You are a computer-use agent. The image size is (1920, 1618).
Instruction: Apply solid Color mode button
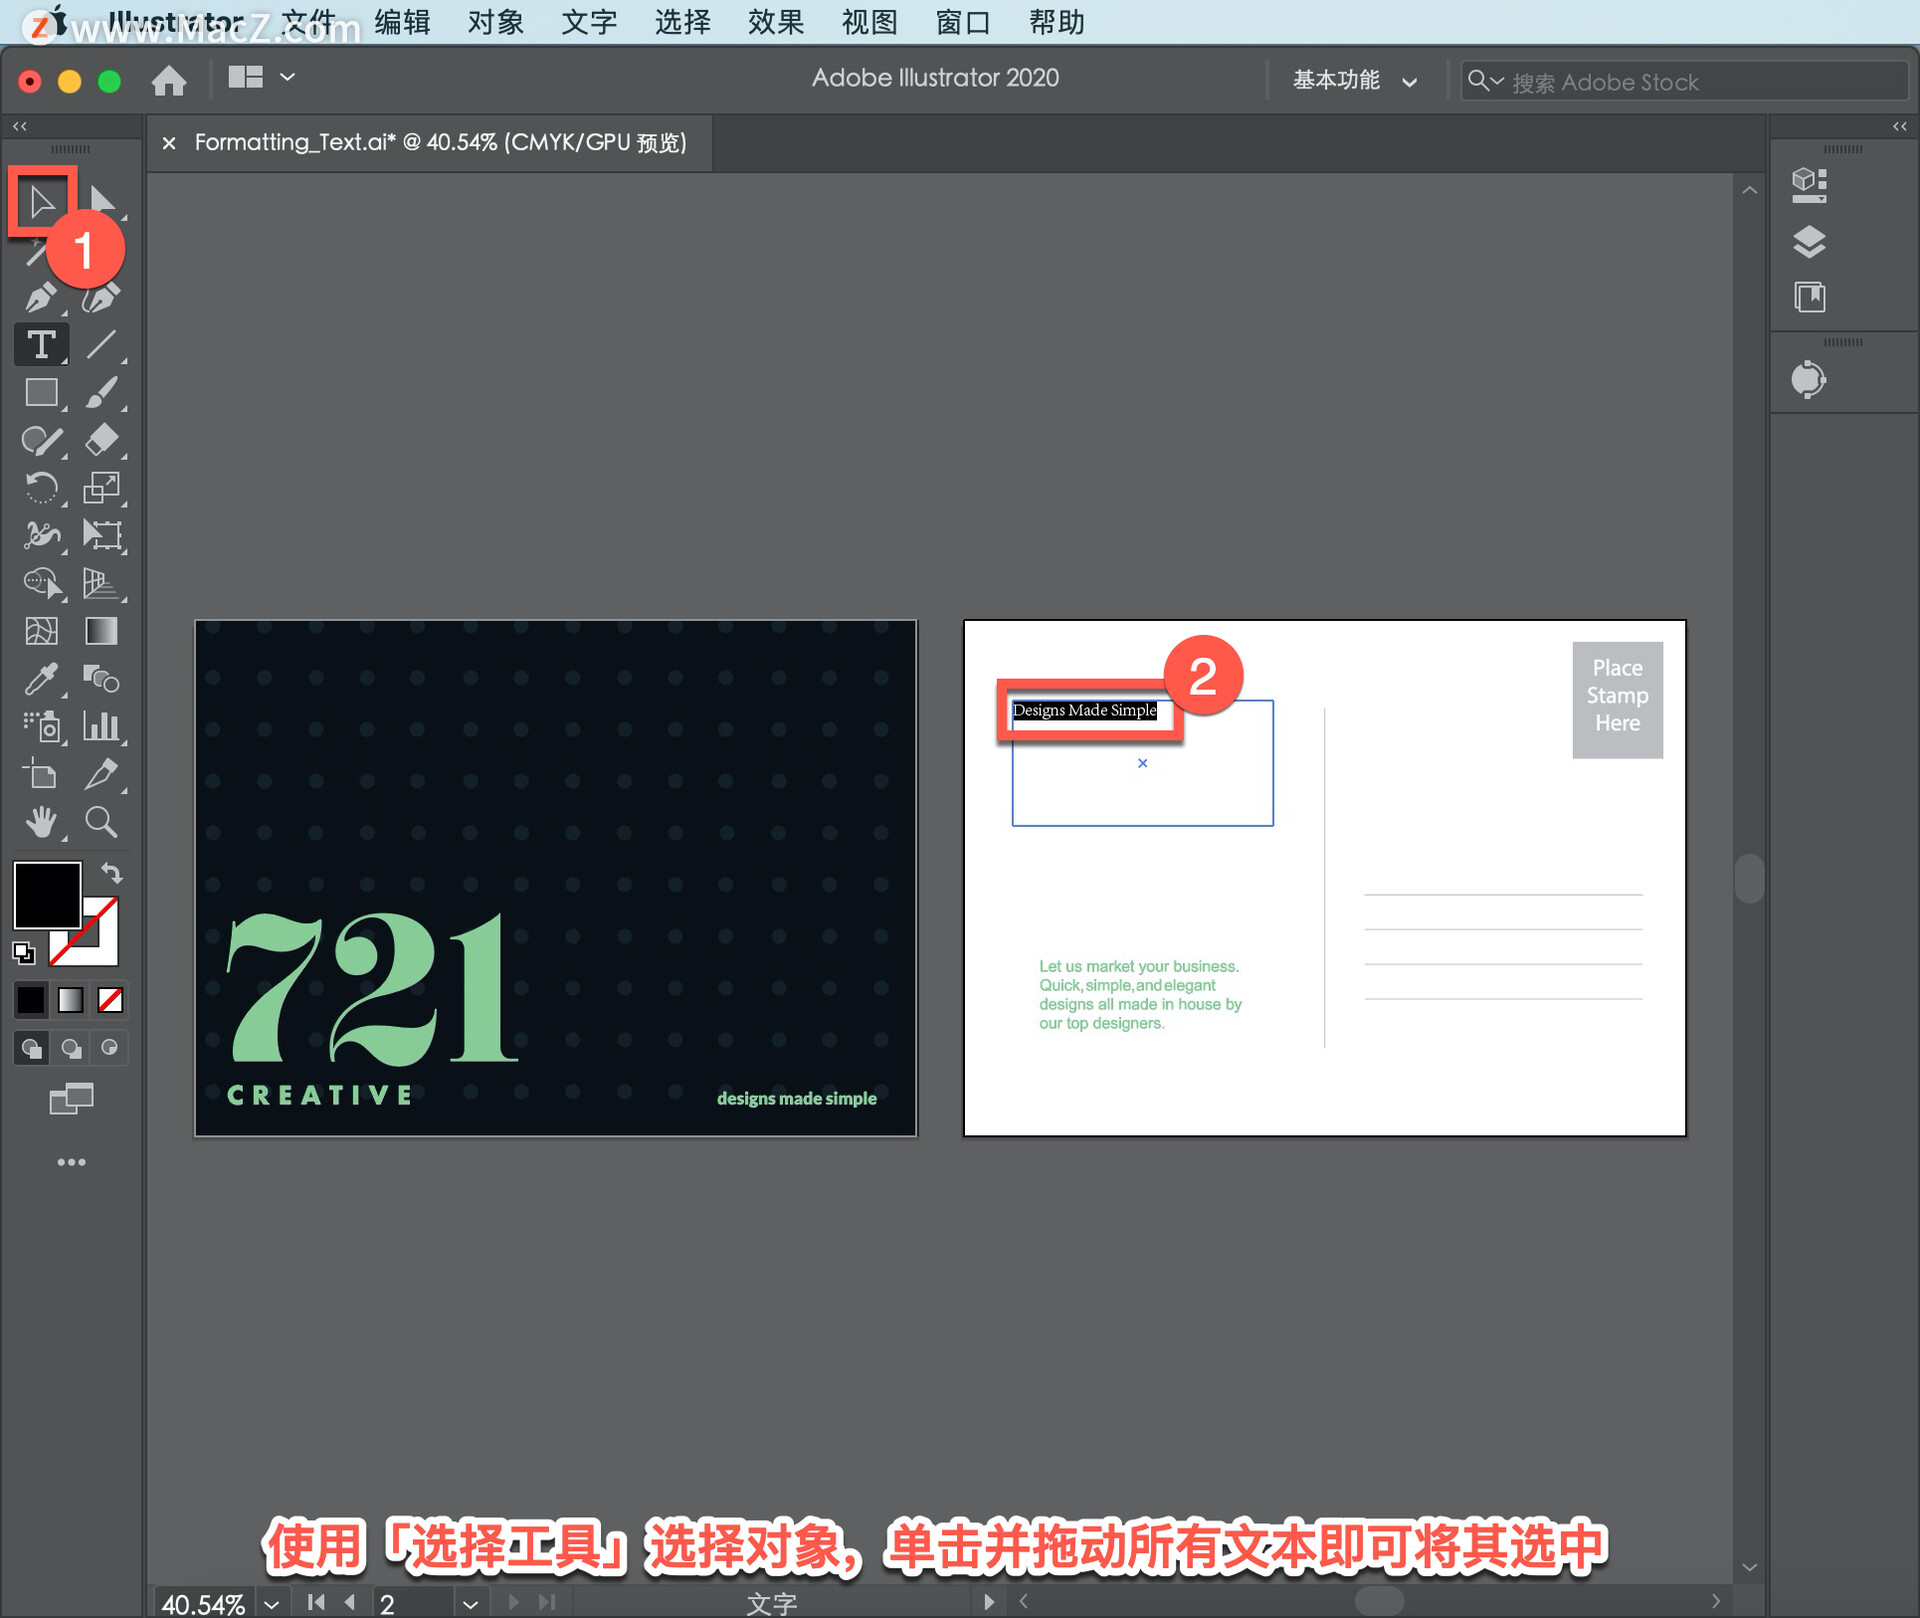31,999
